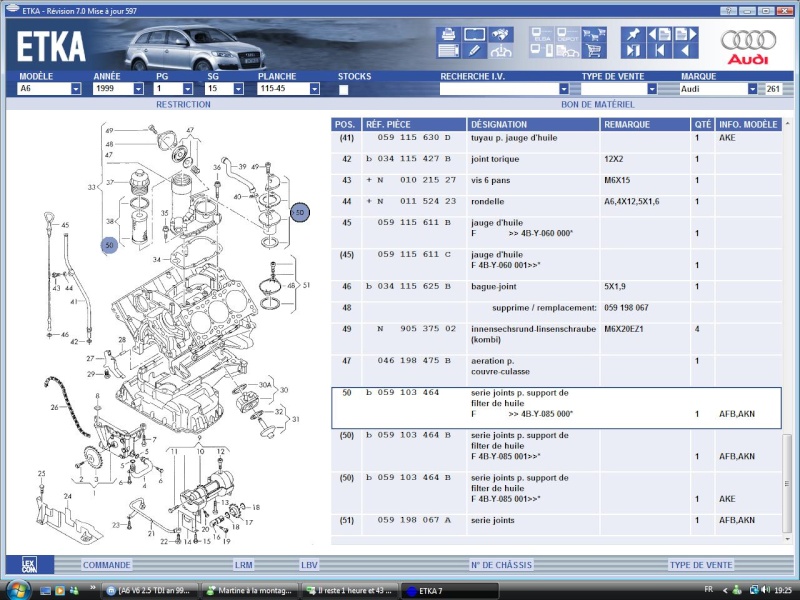Click the empty frame screen icon
800x600 pixels.
(474, 35)
